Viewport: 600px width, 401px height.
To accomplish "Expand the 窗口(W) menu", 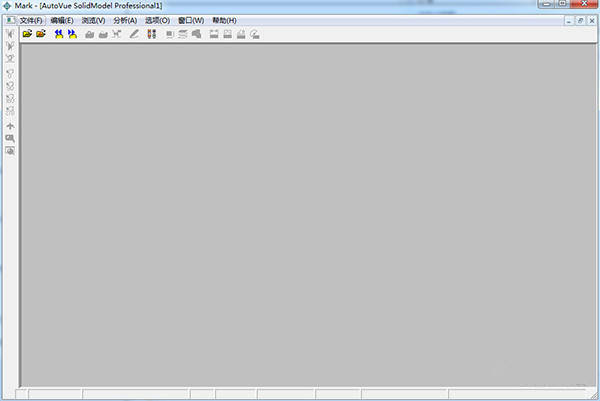I will 190,20.
